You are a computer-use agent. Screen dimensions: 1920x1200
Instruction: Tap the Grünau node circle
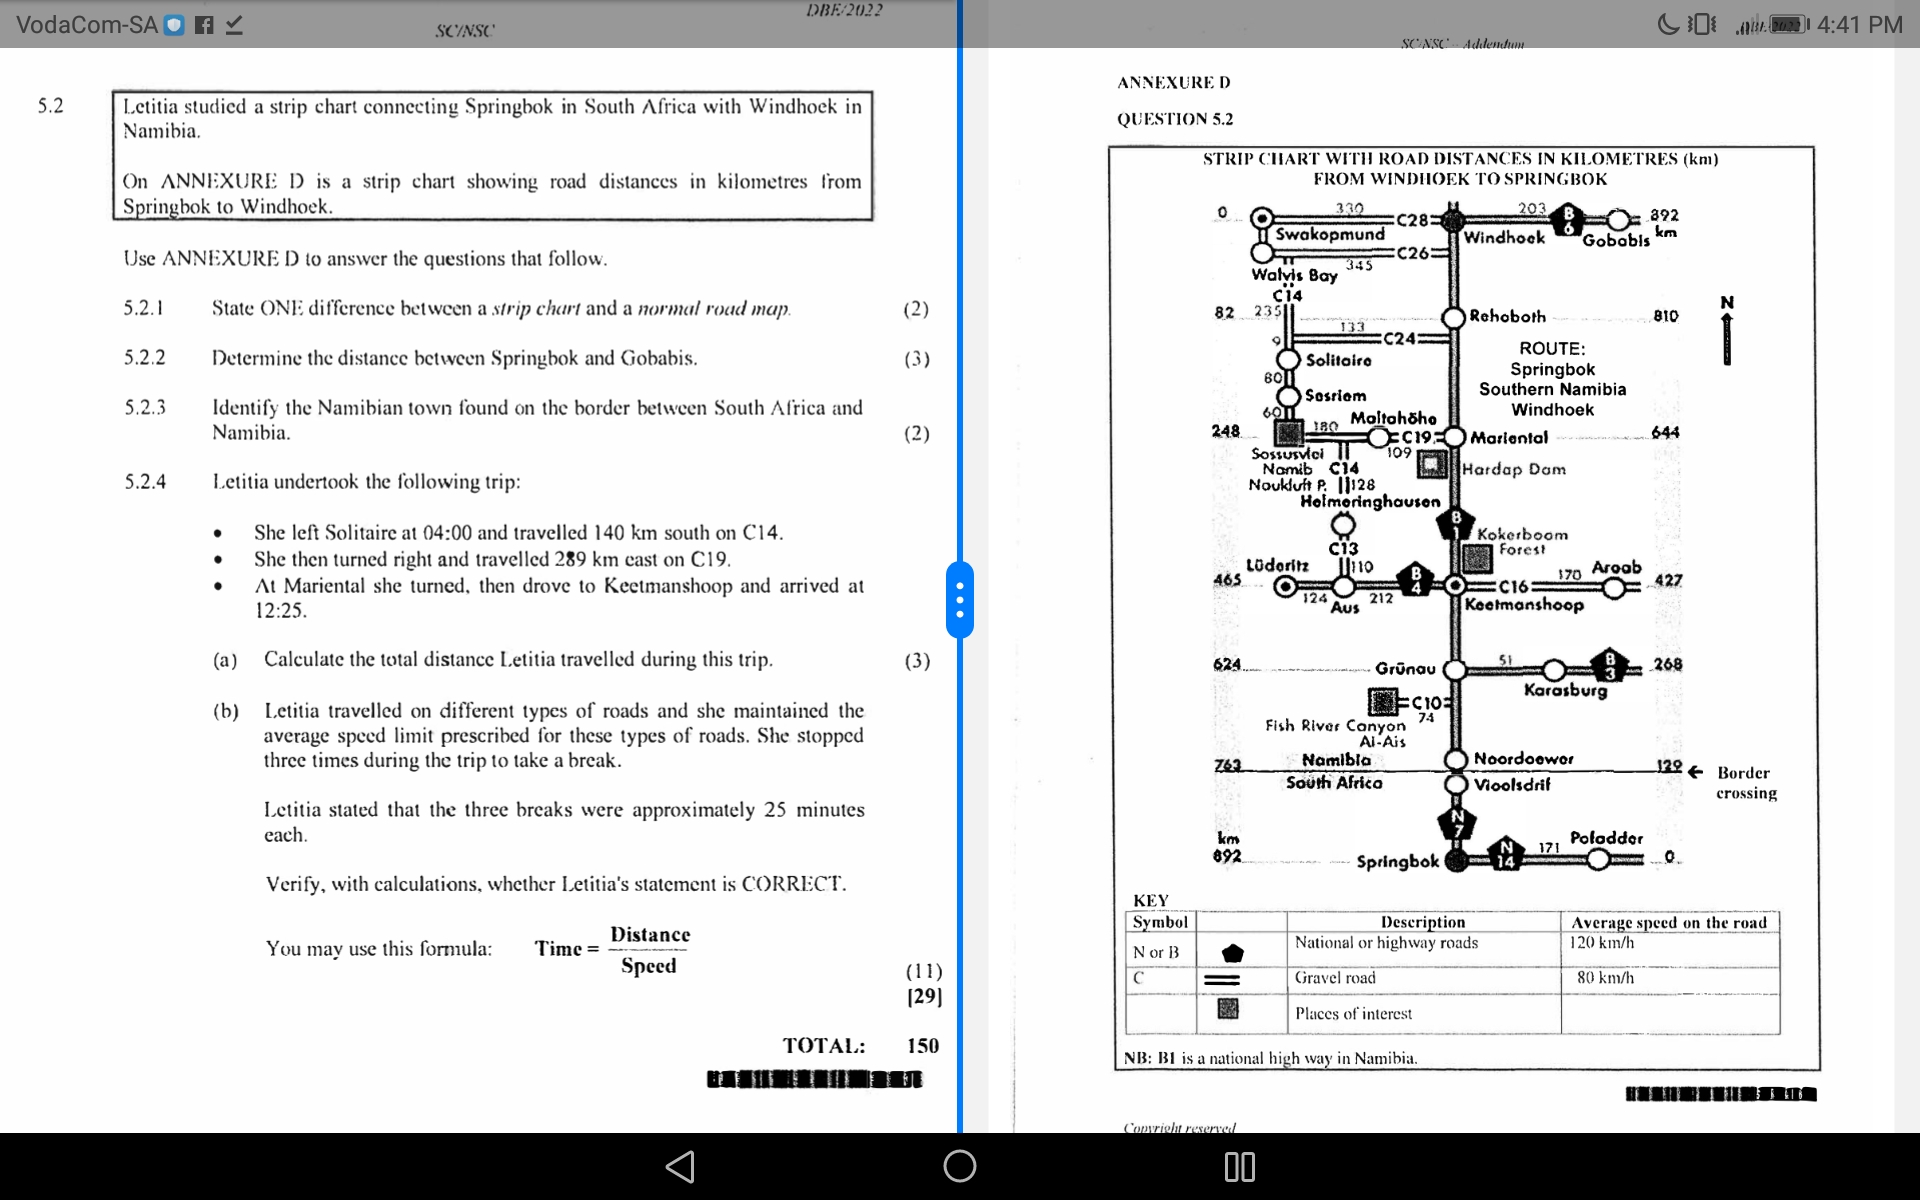[x=1455, y=669]
